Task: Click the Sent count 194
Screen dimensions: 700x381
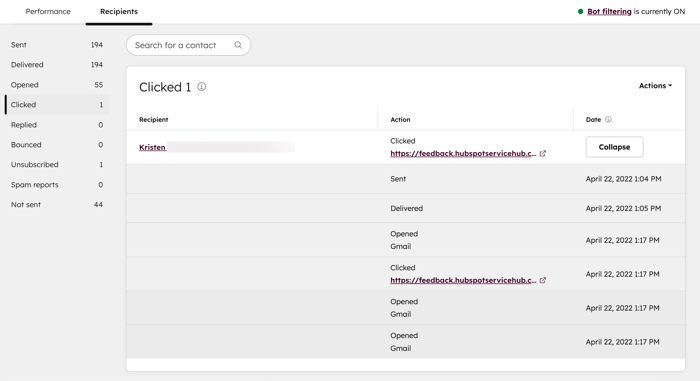Action: point(96,45)
